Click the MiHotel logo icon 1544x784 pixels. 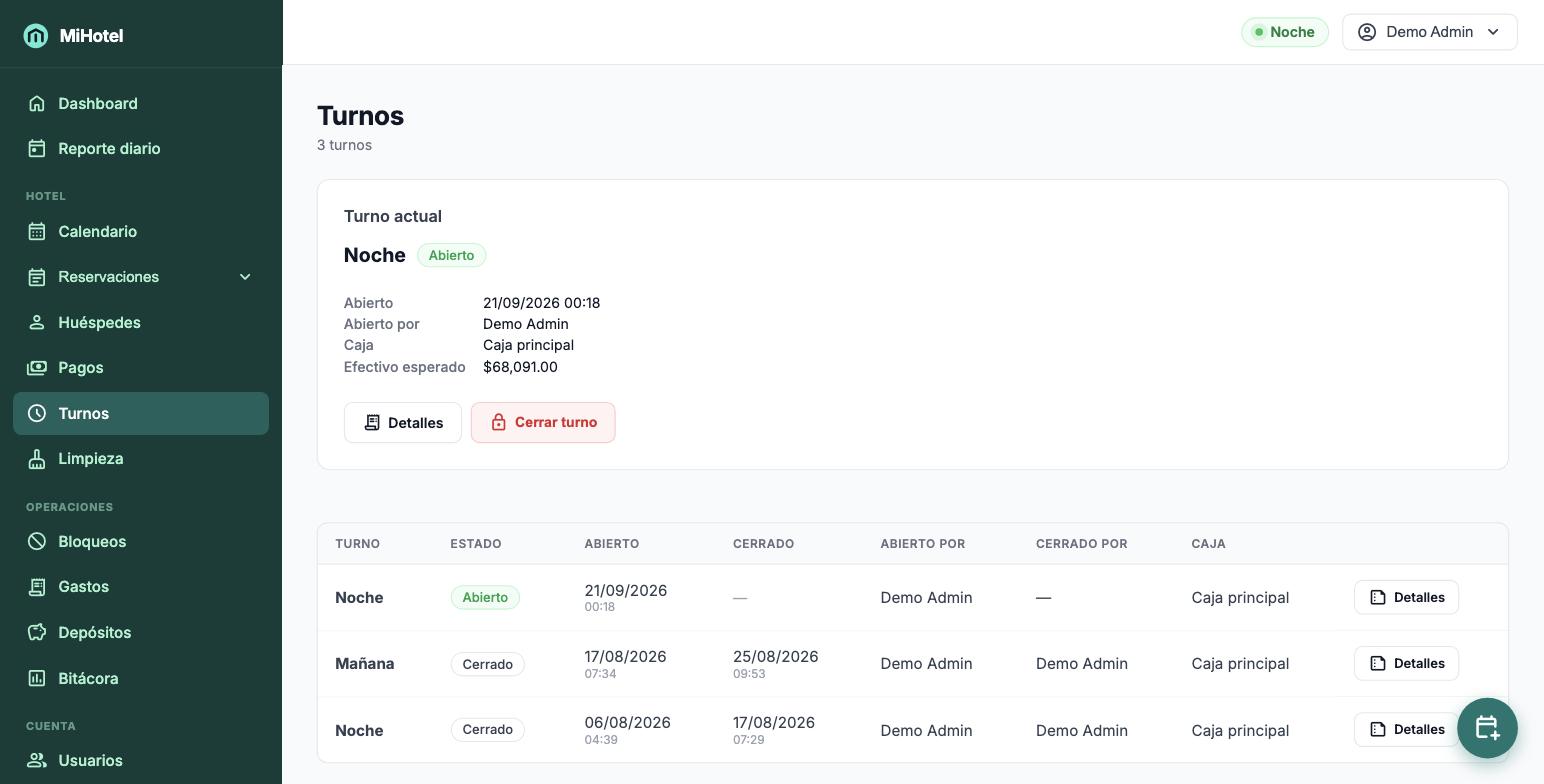36,36
